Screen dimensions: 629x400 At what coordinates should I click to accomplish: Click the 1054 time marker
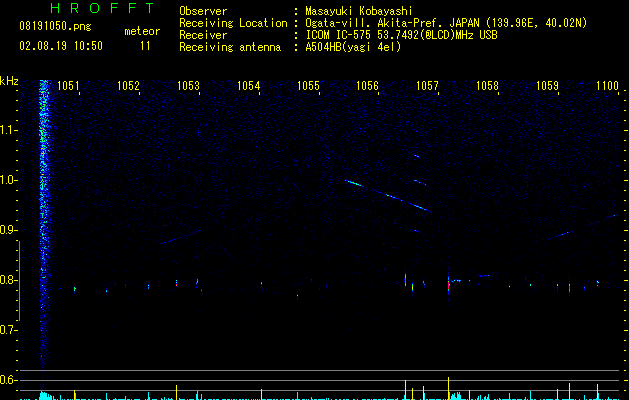click(248, 86)
